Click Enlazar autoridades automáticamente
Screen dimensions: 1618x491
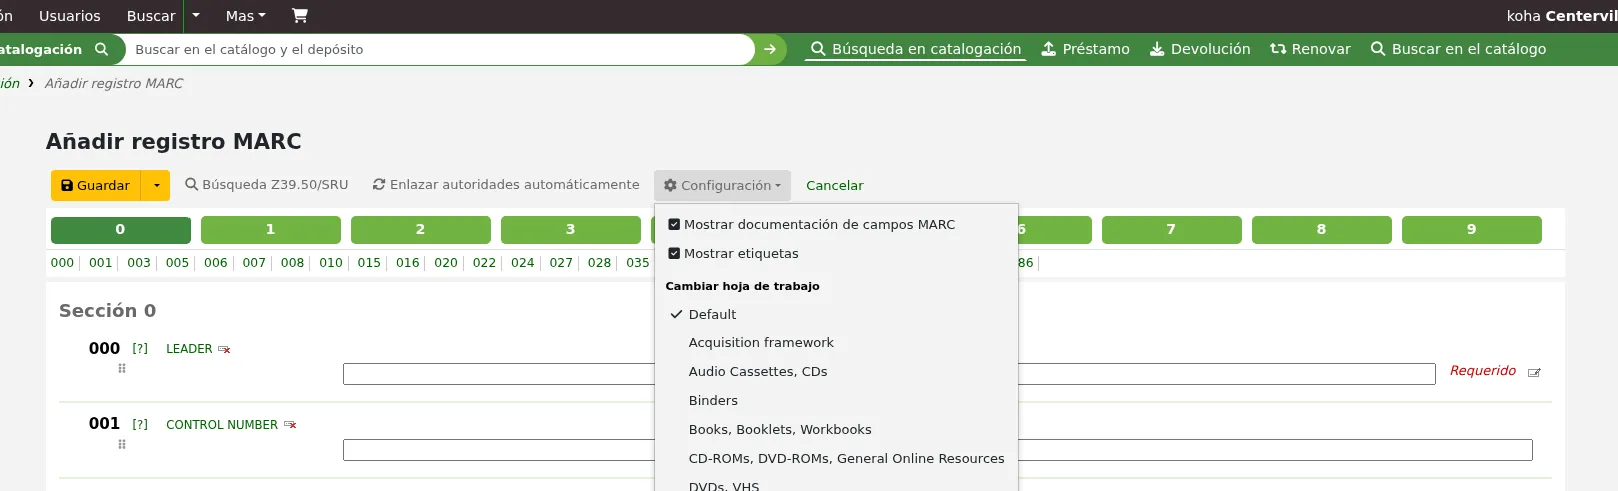click(x=506, y=185)
